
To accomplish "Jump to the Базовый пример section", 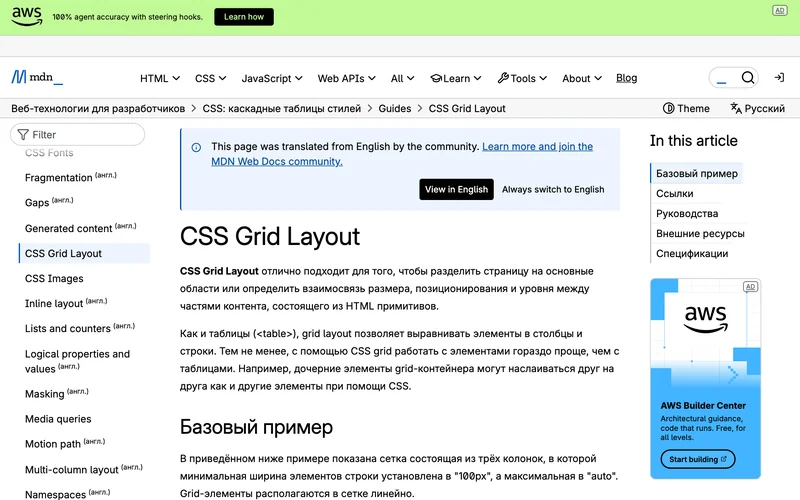I will coord(696,173).
